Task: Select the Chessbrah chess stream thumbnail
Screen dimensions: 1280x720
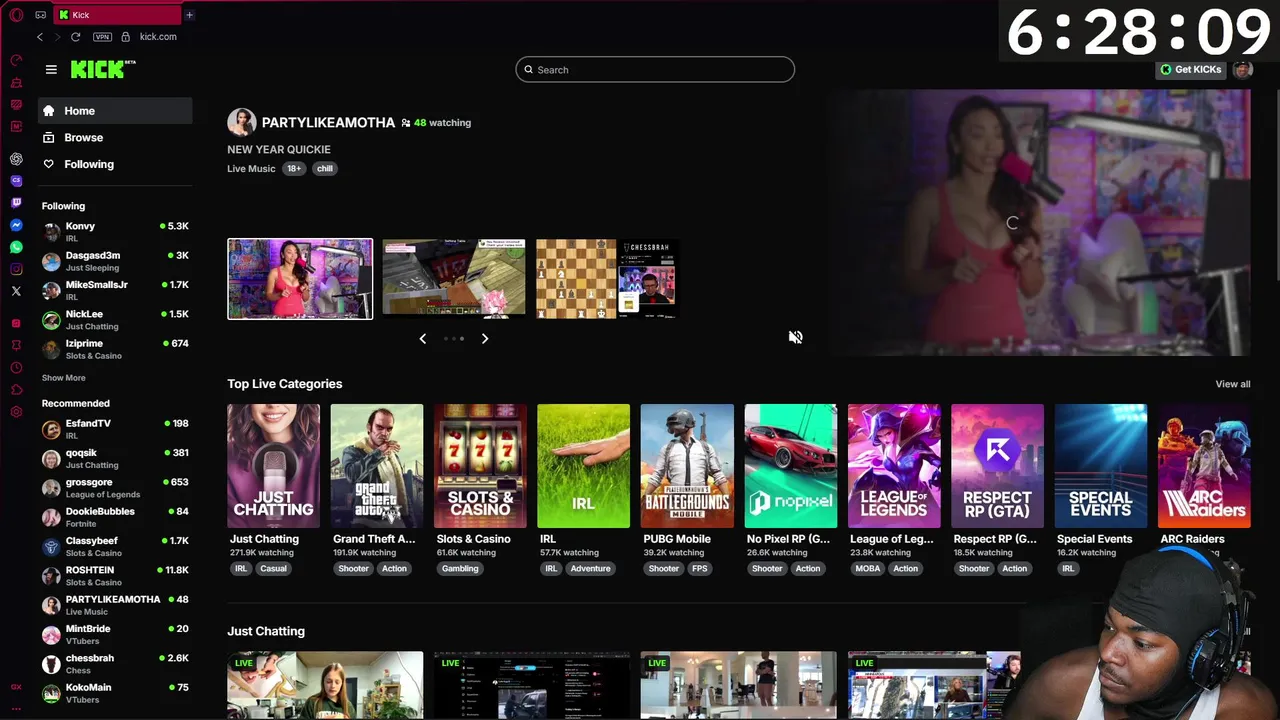Action: click(608, 279)
